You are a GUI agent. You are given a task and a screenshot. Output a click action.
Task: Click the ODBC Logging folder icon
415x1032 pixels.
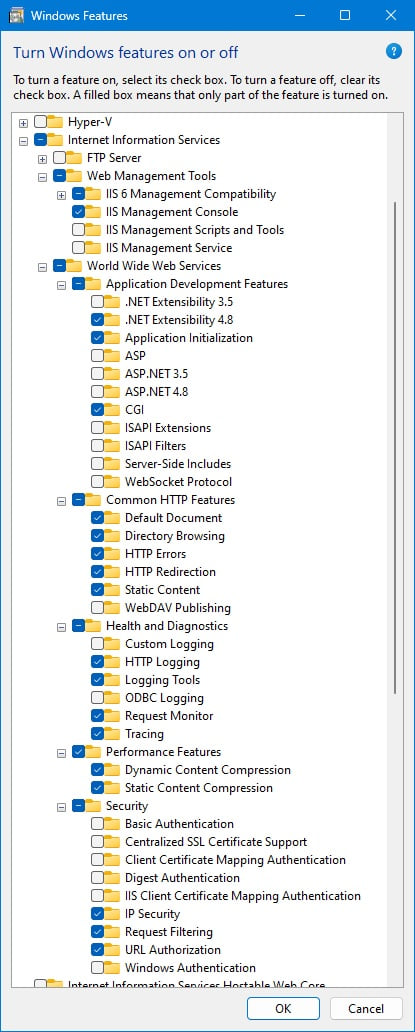[112, 698]
